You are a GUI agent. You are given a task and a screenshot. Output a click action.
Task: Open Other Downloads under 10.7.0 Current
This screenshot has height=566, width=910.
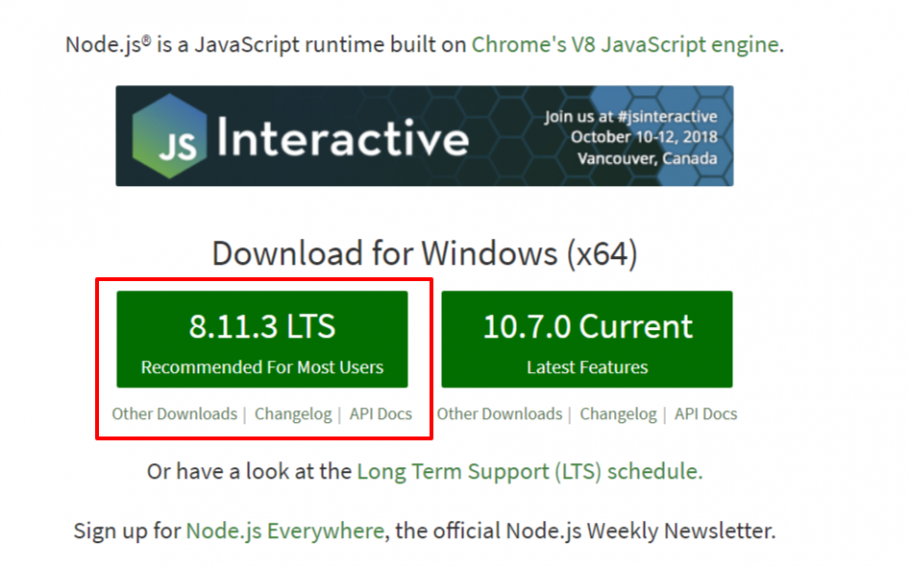[x=500, y=414]
